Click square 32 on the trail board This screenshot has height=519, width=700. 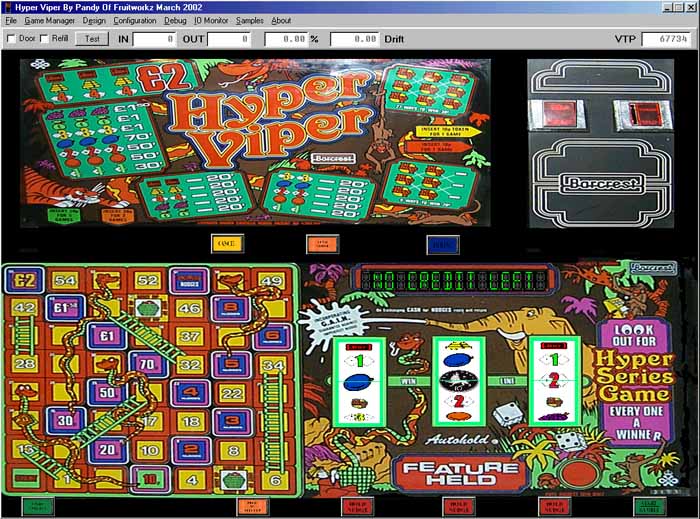click(x=189, y=365)
